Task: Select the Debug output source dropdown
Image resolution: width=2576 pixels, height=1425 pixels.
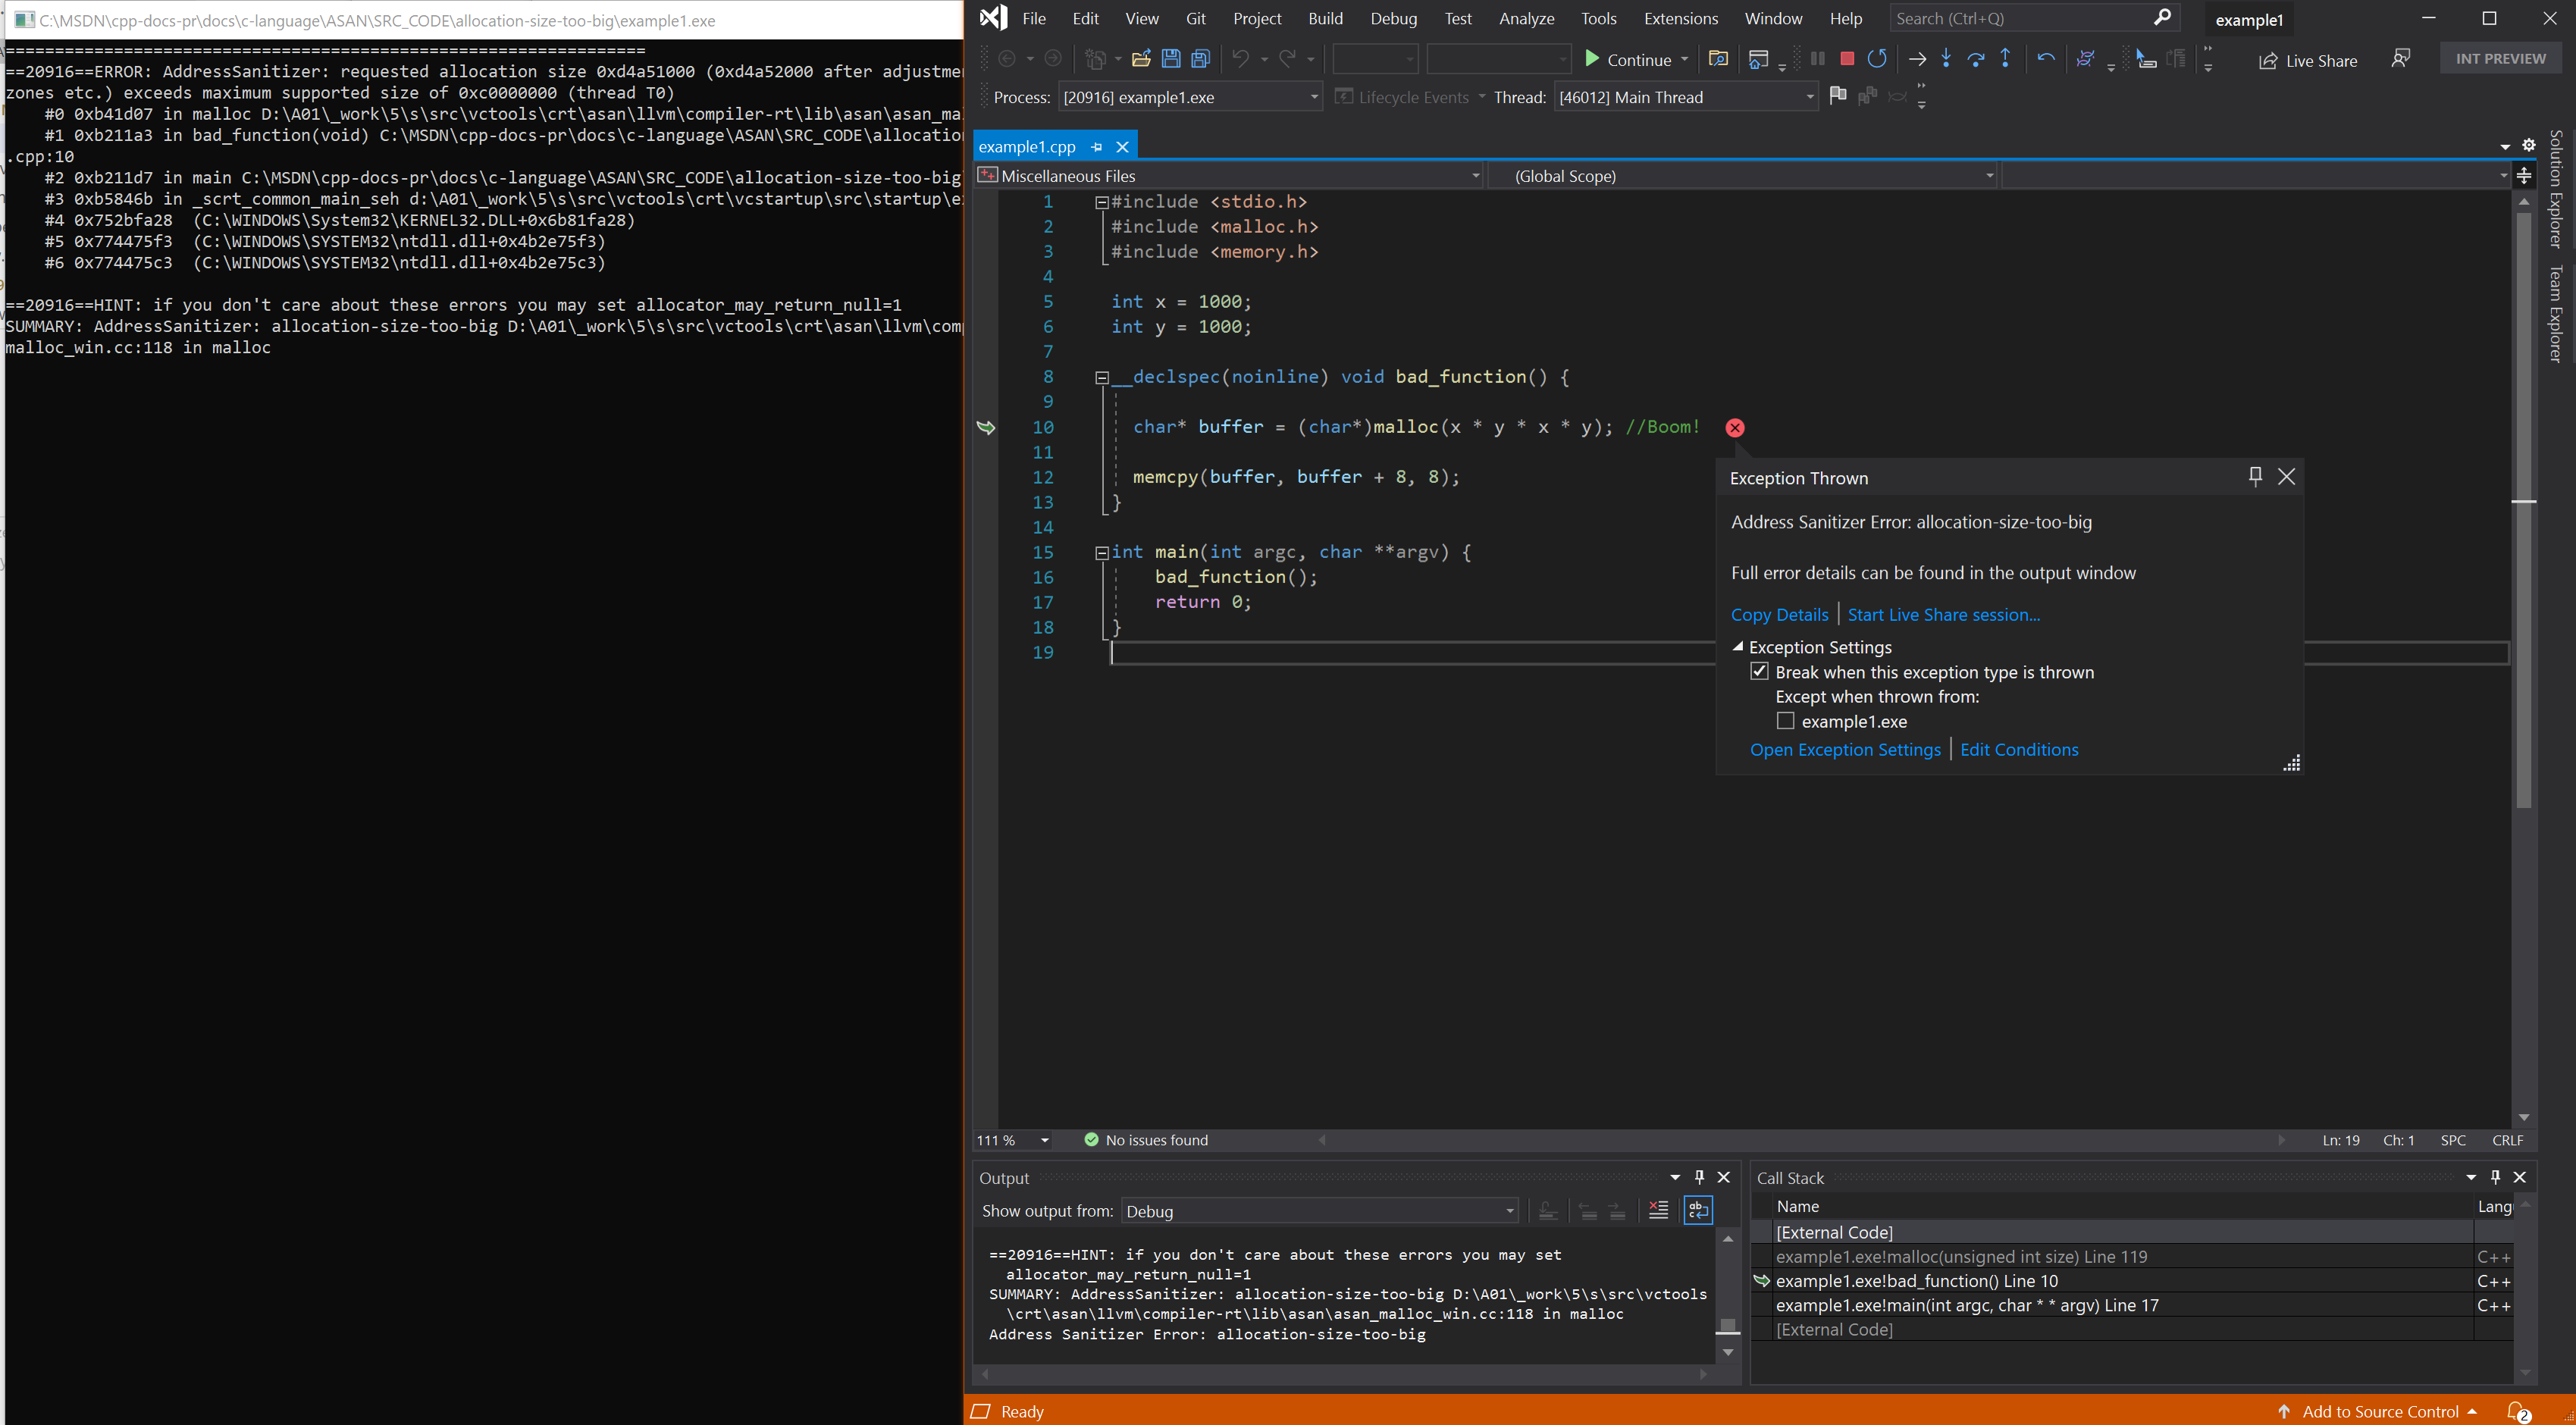Action: [x=1315, y=1211]
